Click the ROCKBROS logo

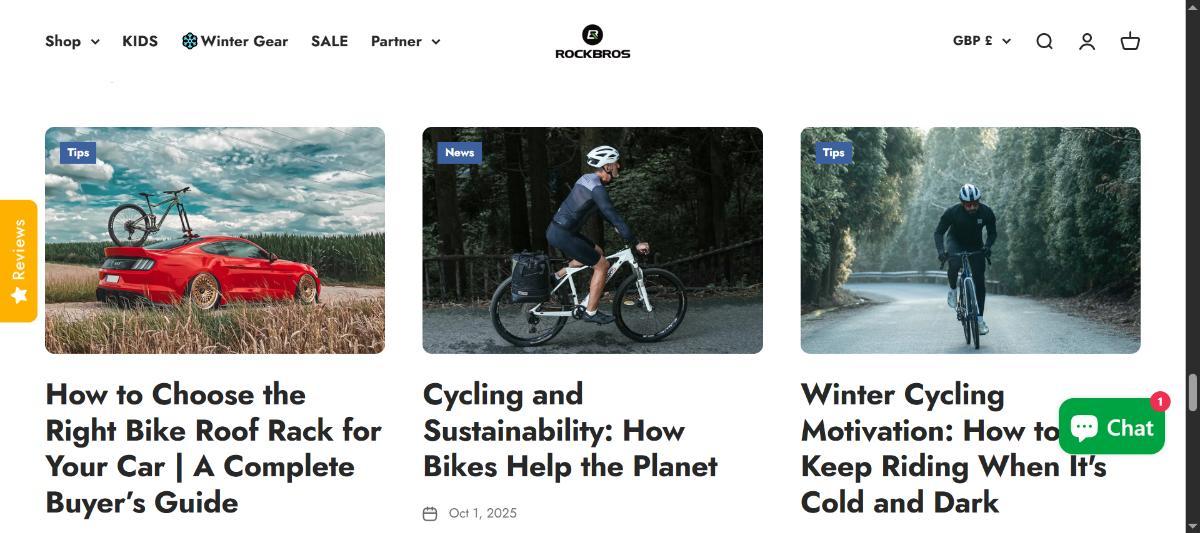pos(592,42)
